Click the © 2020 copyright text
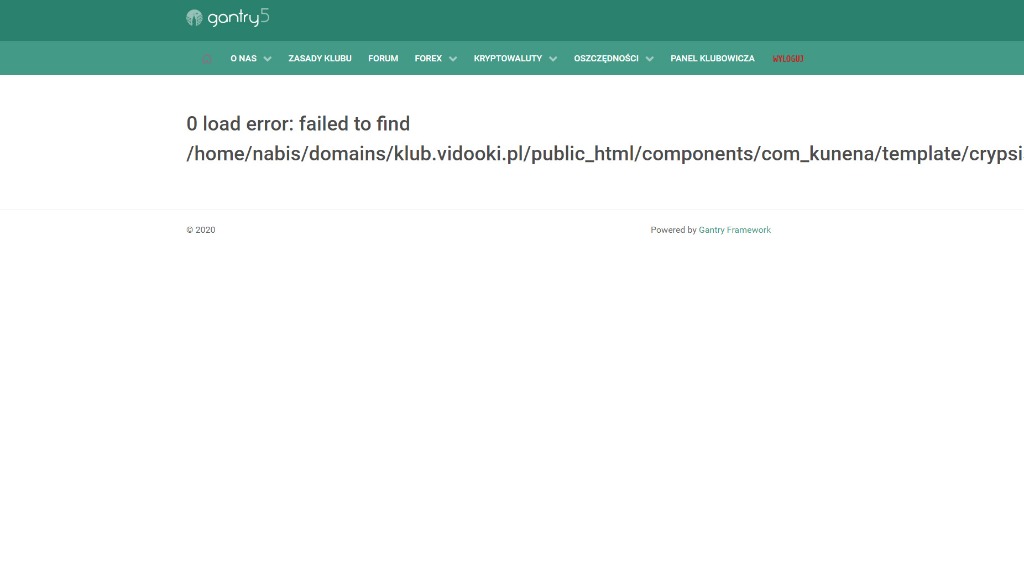 [x=201, y=230]
